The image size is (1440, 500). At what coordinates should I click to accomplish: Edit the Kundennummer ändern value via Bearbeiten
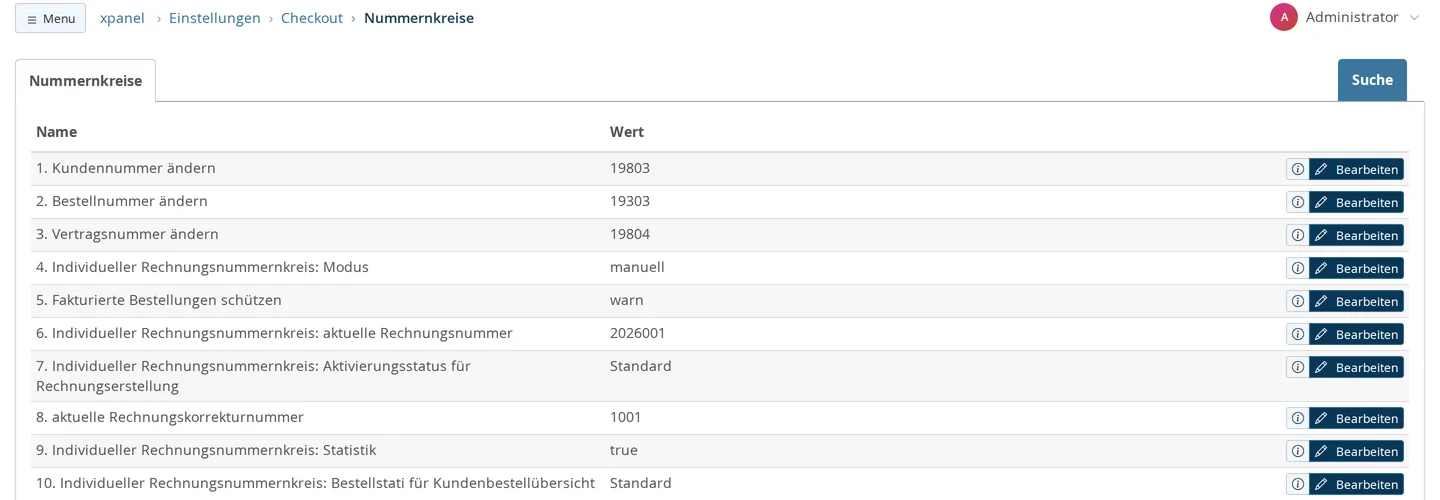[x=1356, y=169]
